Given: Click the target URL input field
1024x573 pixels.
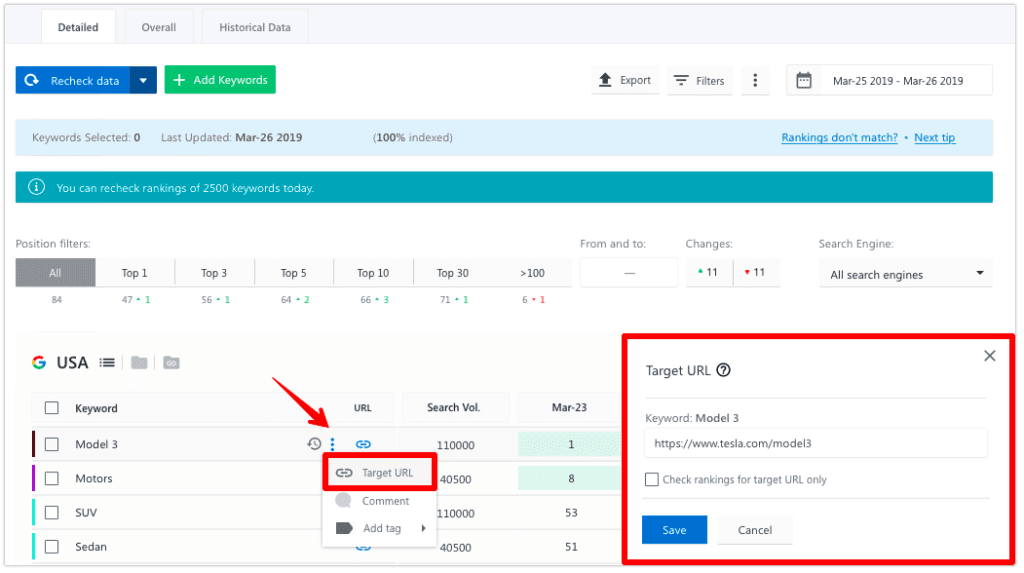Looking at the screenshot, I should (x=816, y=443).
